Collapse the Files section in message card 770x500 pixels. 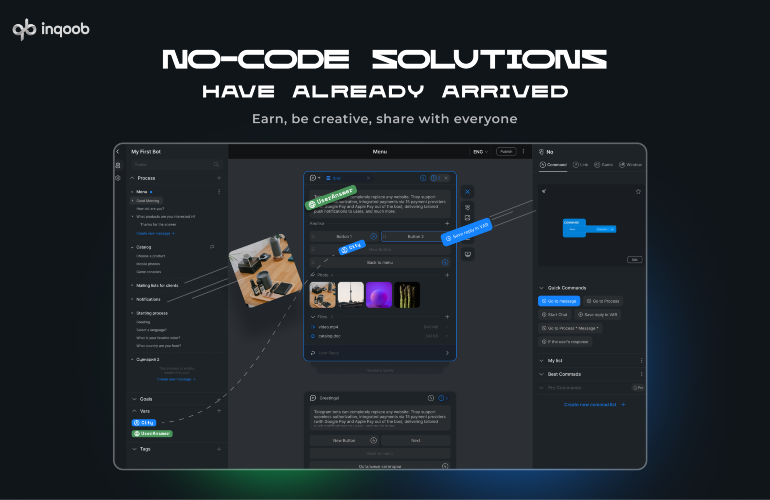pos(313,317)
